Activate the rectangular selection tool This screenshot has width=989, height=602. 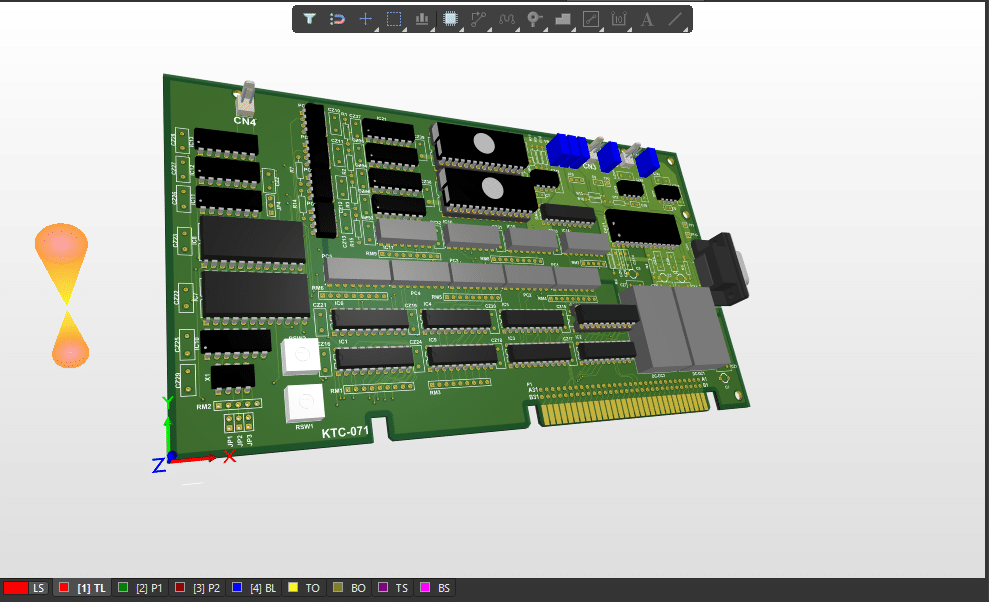(x=393, y=18)
